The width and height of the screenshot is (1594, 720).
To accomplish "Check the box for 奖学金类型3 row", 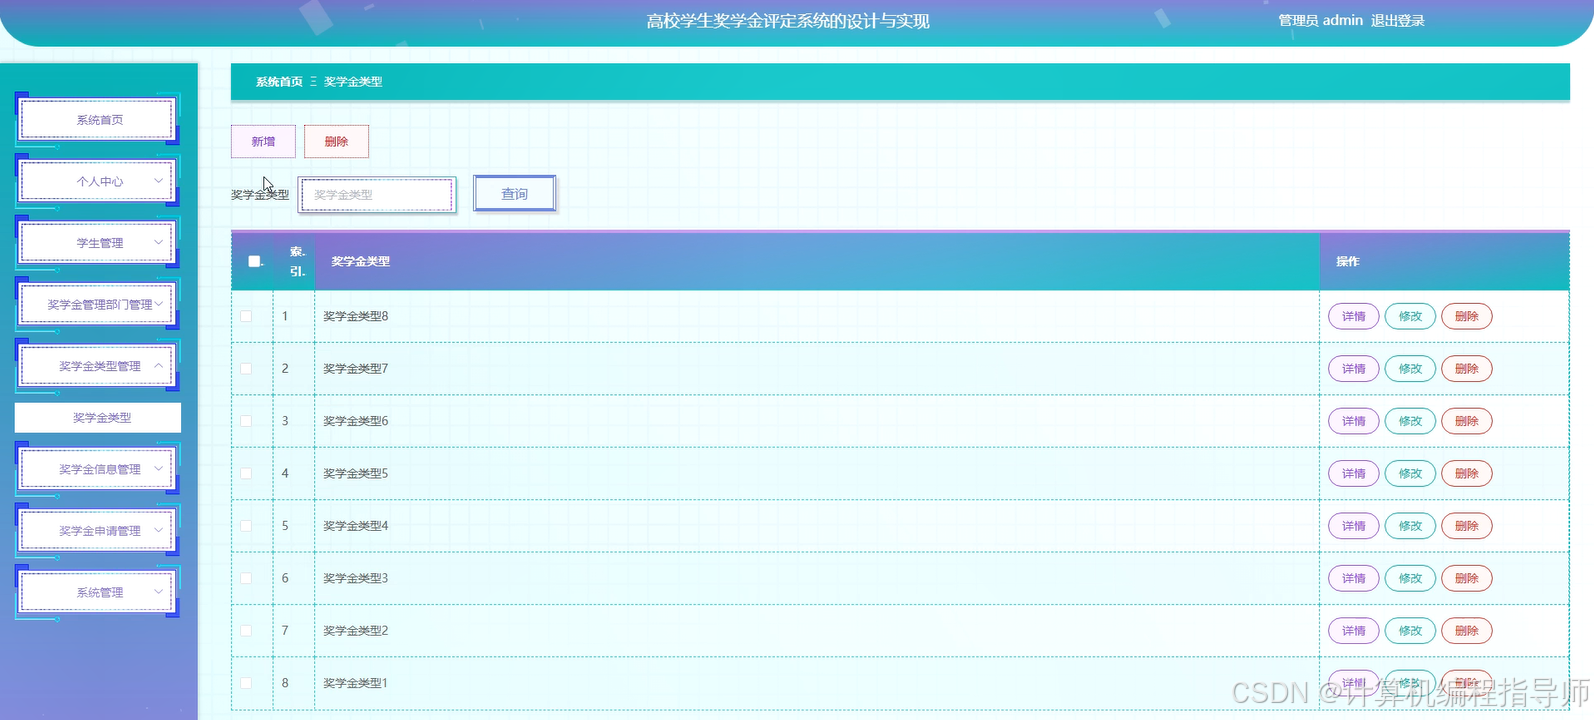I will 246,578.
